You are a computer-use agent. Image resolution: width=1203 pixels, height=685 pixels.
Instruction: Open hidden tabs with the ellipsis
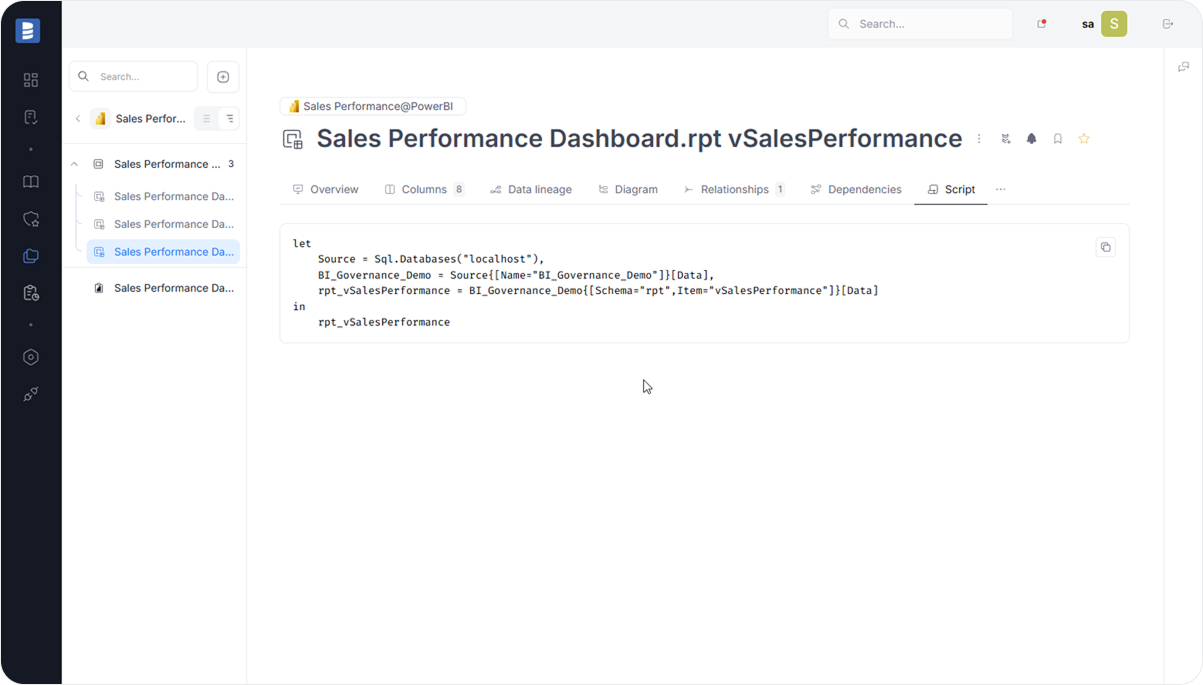click(1000, 189)
